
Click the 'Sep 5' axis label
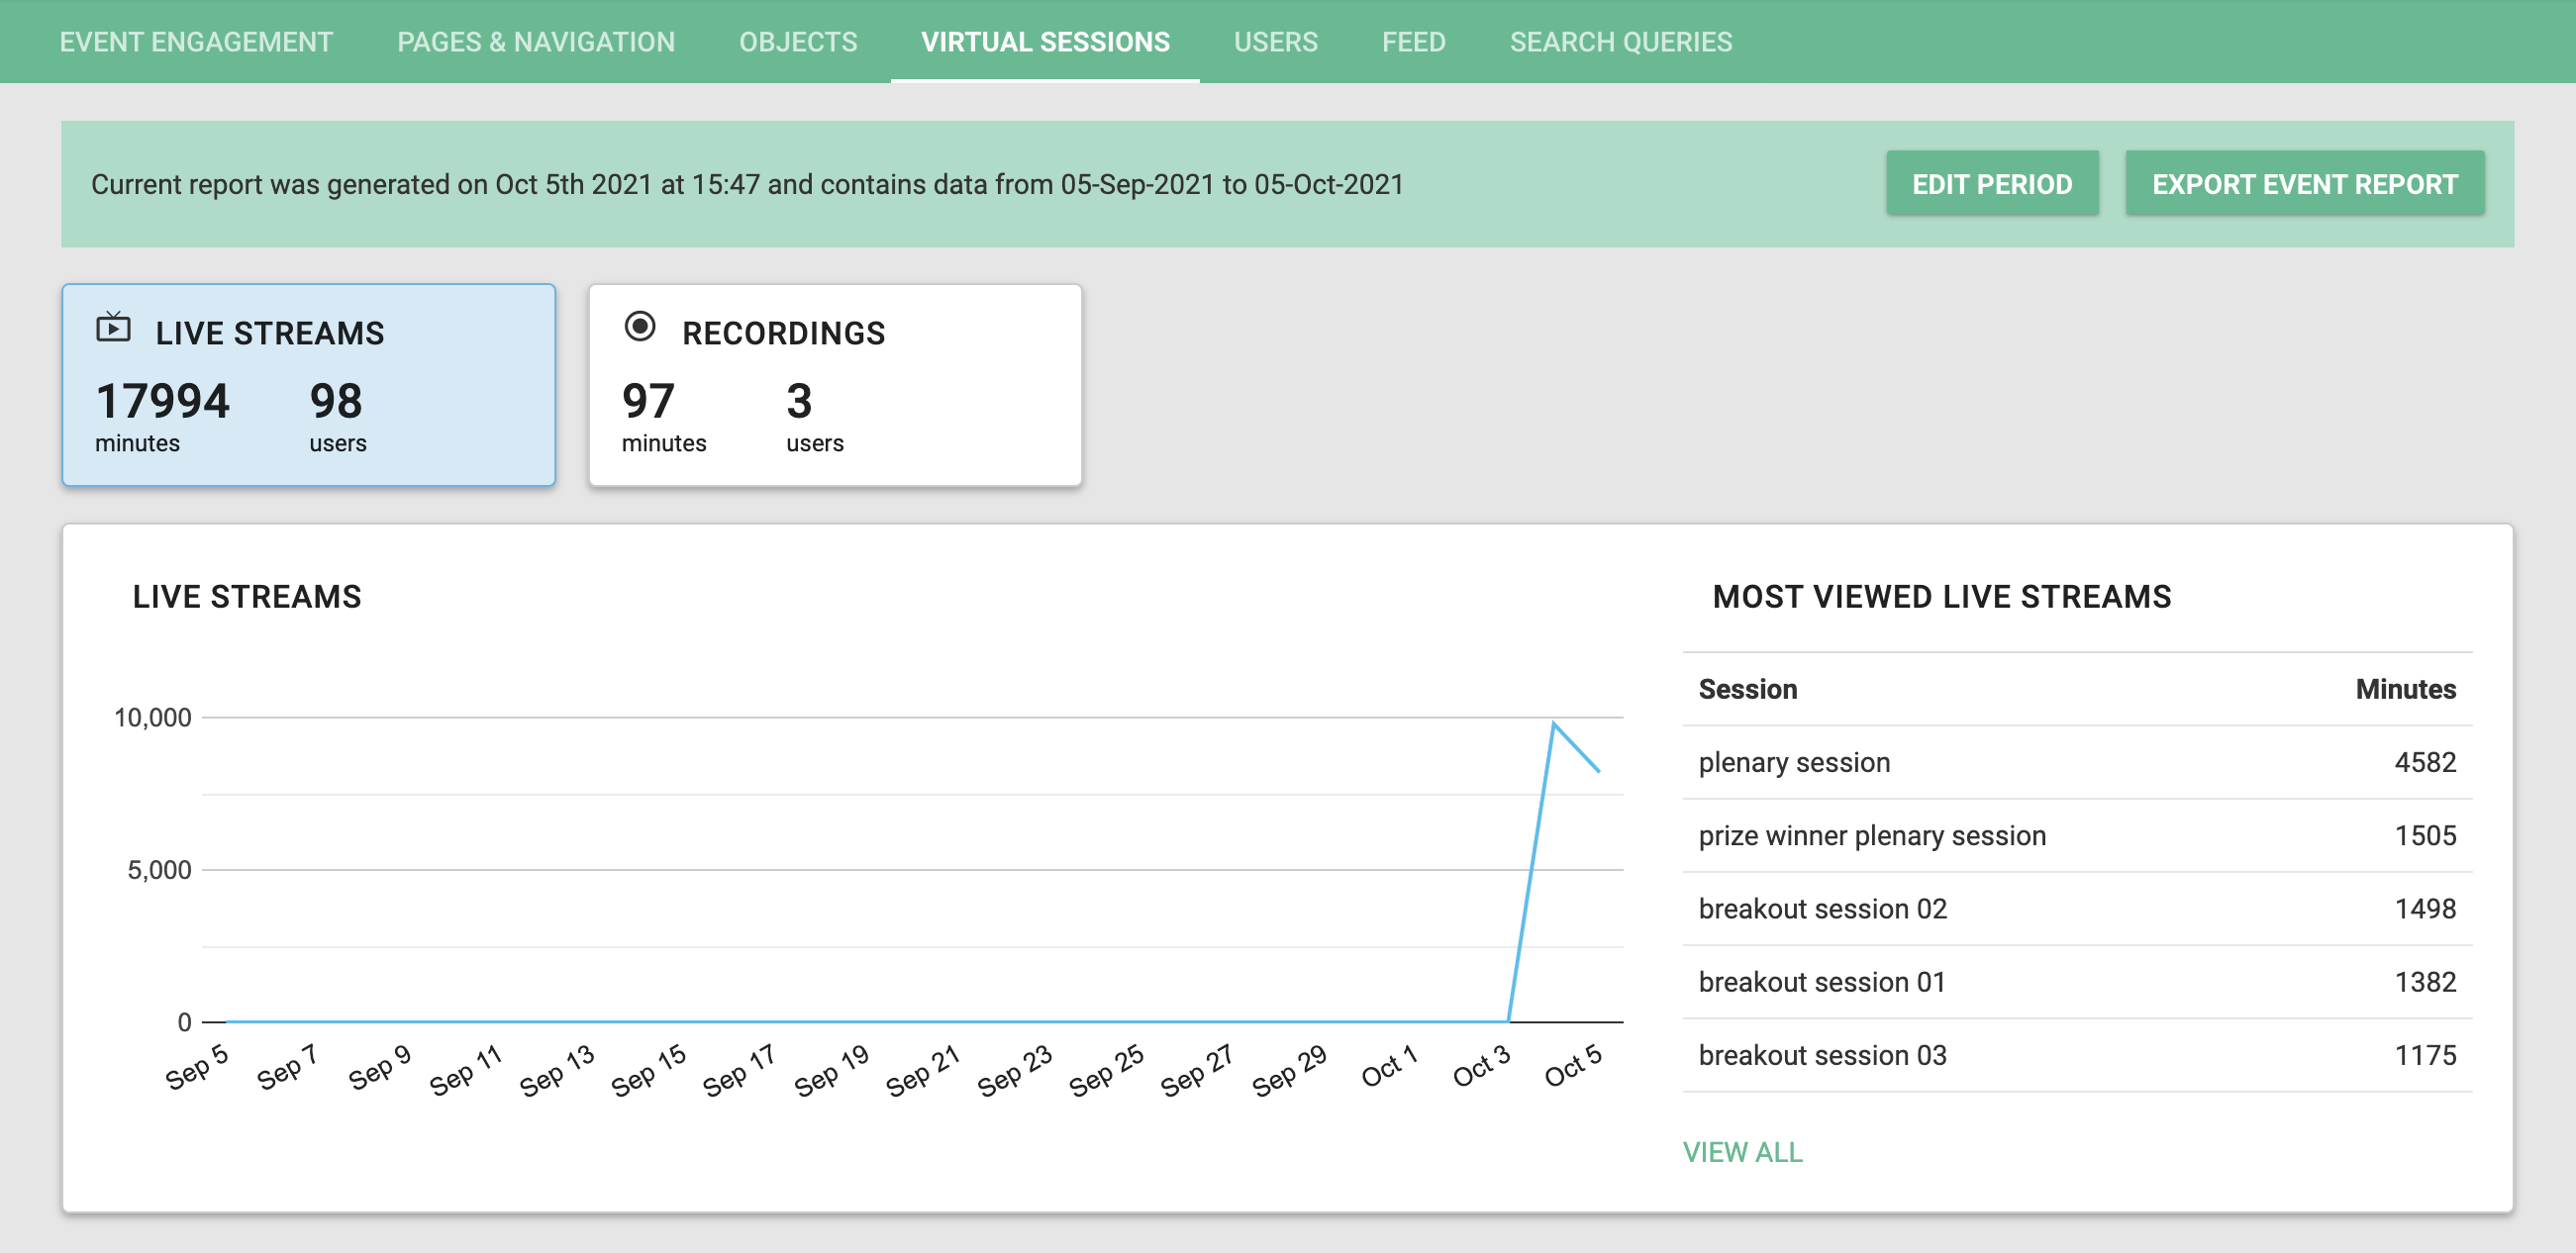pos(197,1068)
